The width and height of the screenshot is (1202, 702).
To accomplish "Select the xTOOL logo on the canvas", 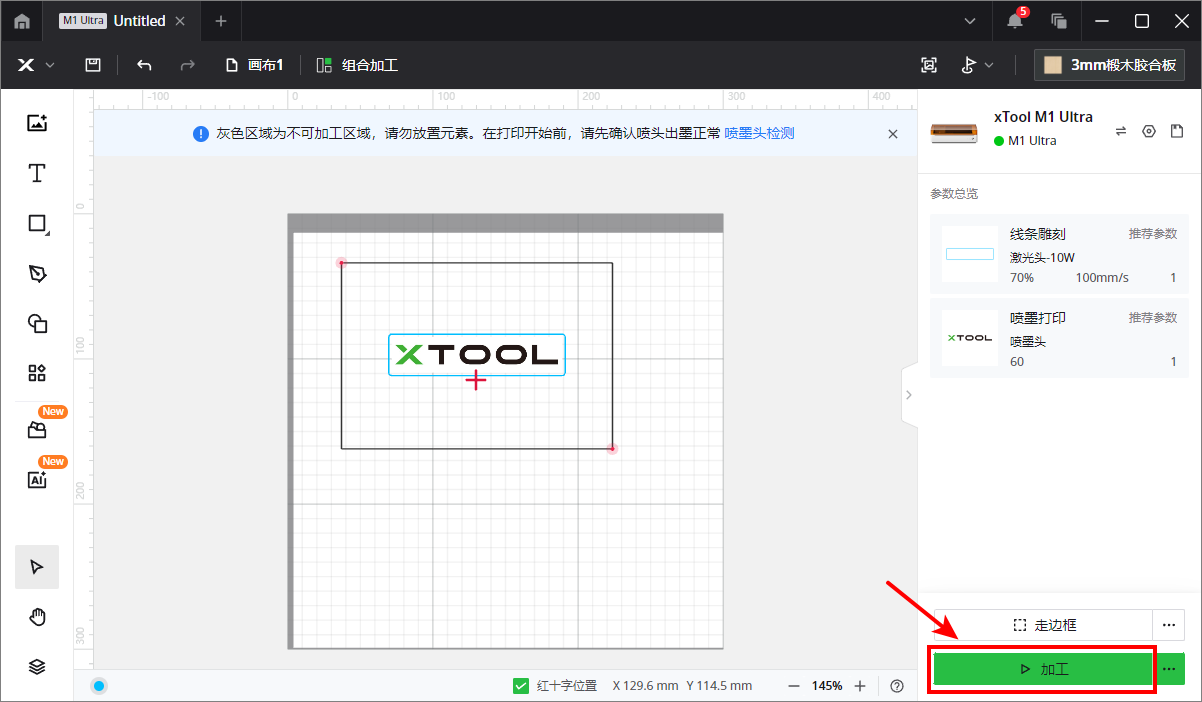I will (x=477, y=354).
